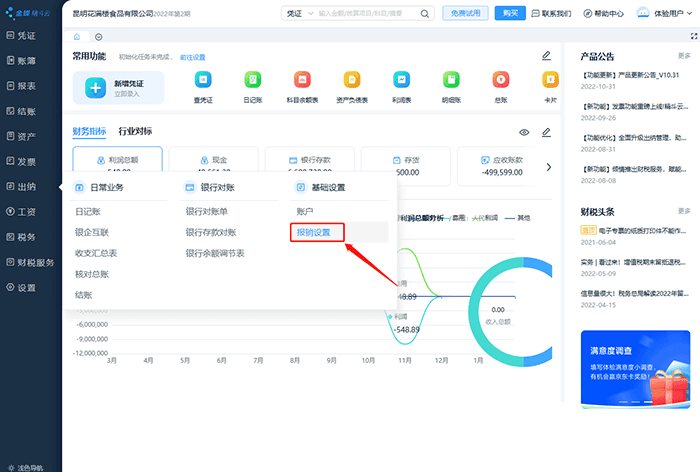This screenshot has height=472, width=700.
Task: Open 帮助中心 in the top bar
Action: (604, 14)
